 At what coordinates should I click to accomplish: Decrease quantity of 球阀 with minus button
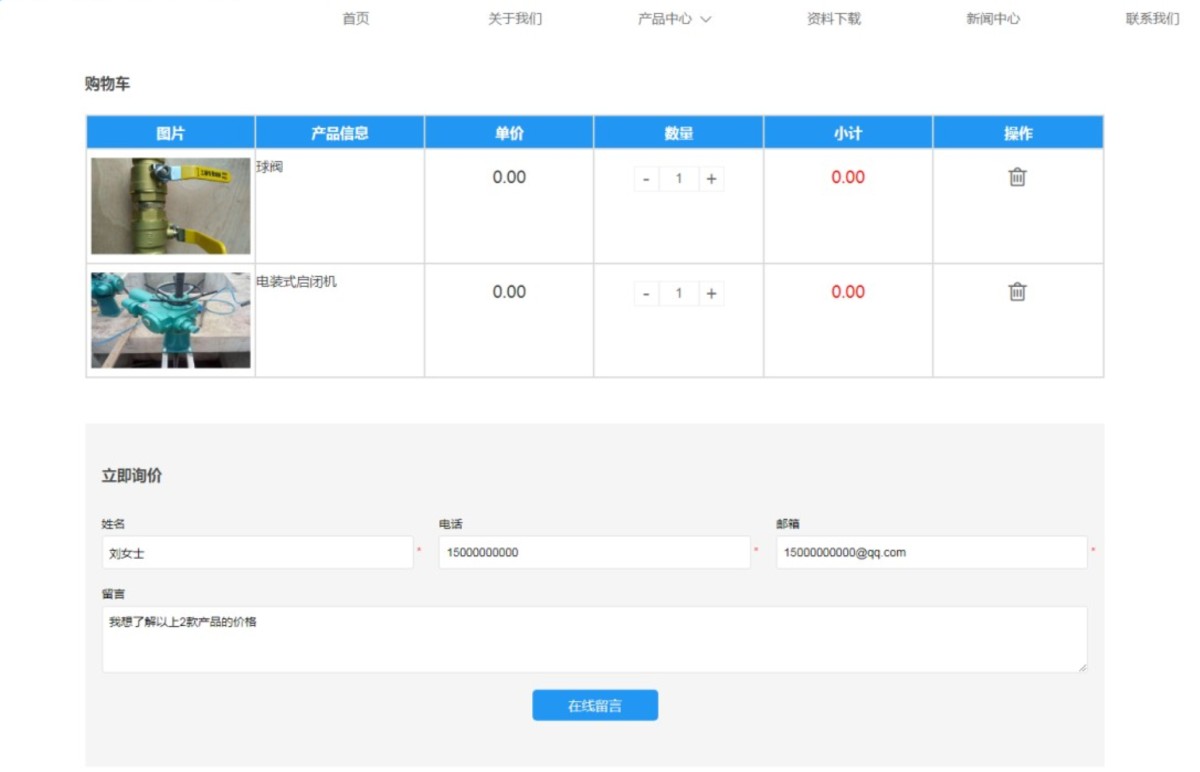[646, 179]
